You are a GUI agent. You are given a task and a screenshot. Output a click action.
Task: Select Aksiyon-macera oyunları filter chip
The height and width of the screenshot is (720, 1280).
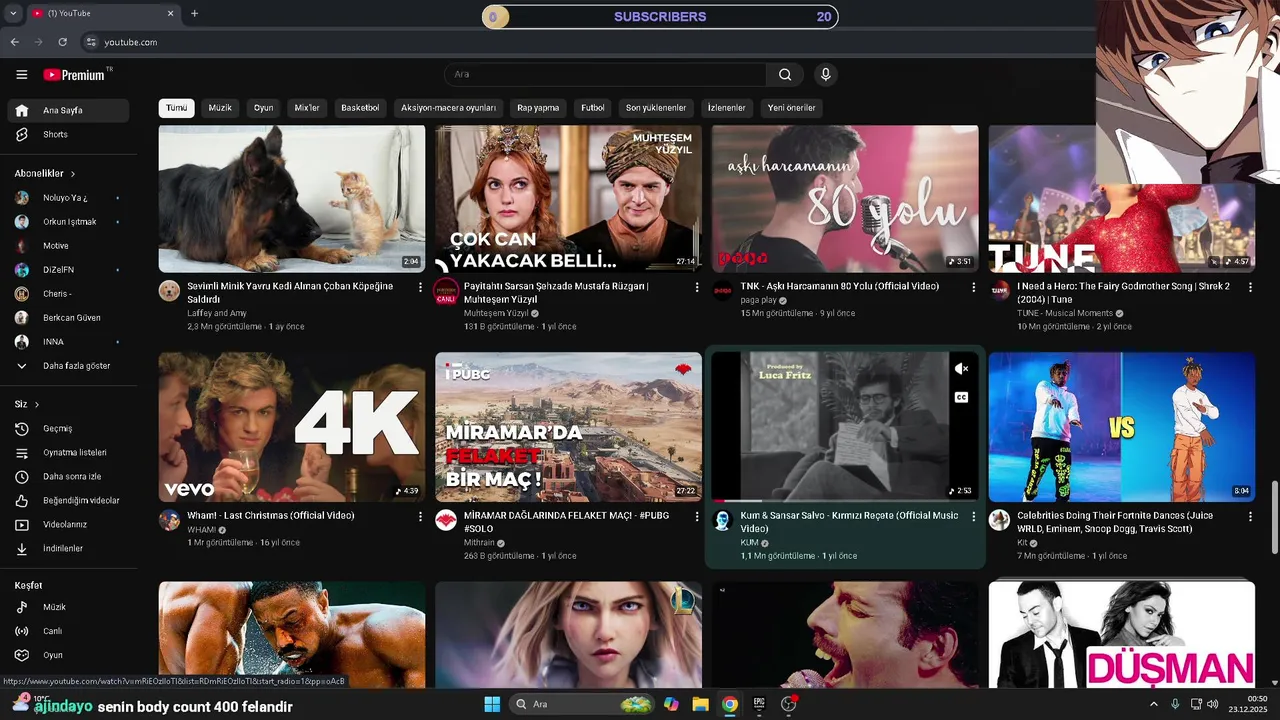(448, 108)
